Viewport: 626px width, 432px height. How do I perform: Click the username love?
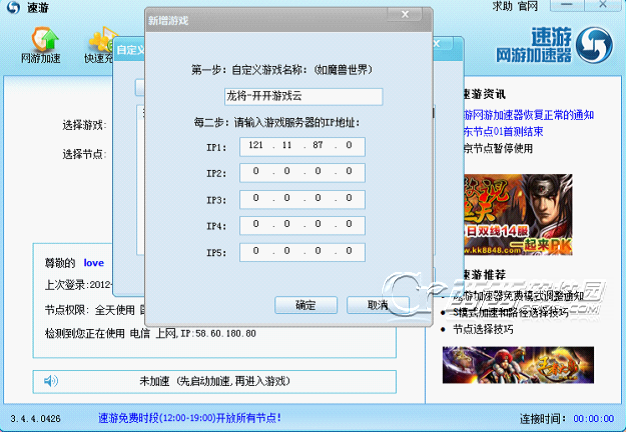point(94,263)
